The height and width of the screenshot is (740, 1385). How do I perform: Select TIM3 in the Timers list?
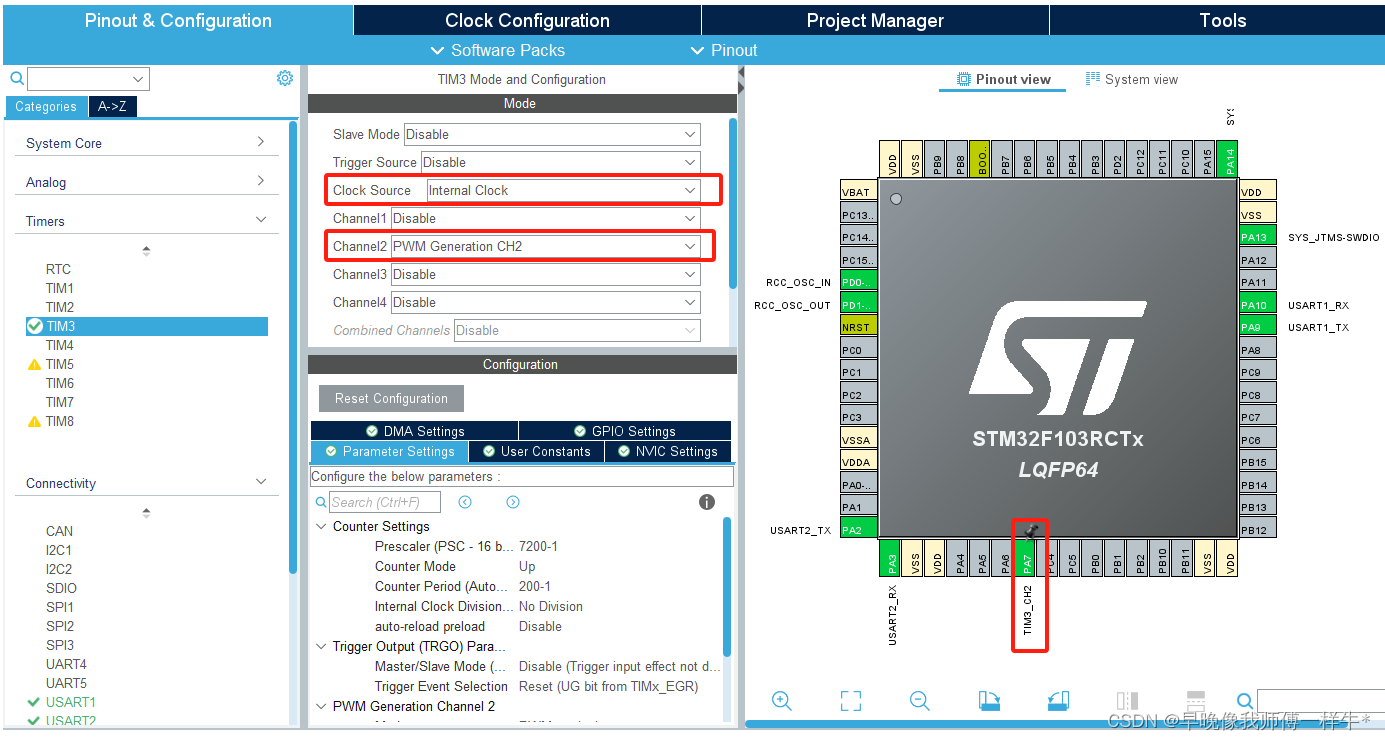point(147,326)
